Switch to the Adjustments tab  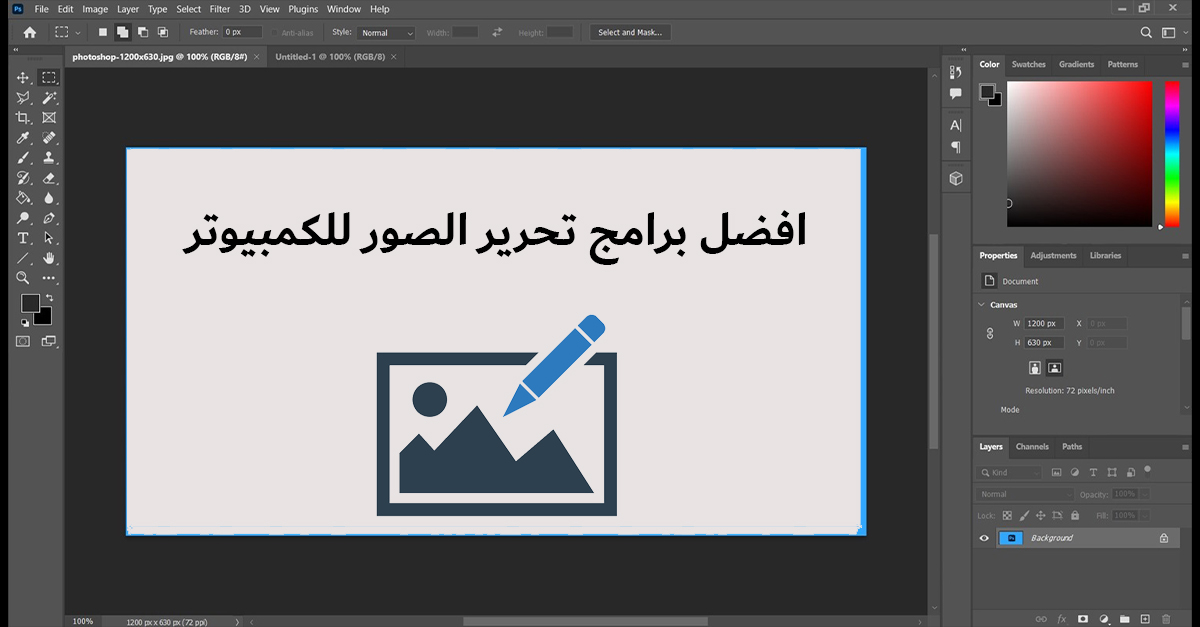click(1053, 256)
